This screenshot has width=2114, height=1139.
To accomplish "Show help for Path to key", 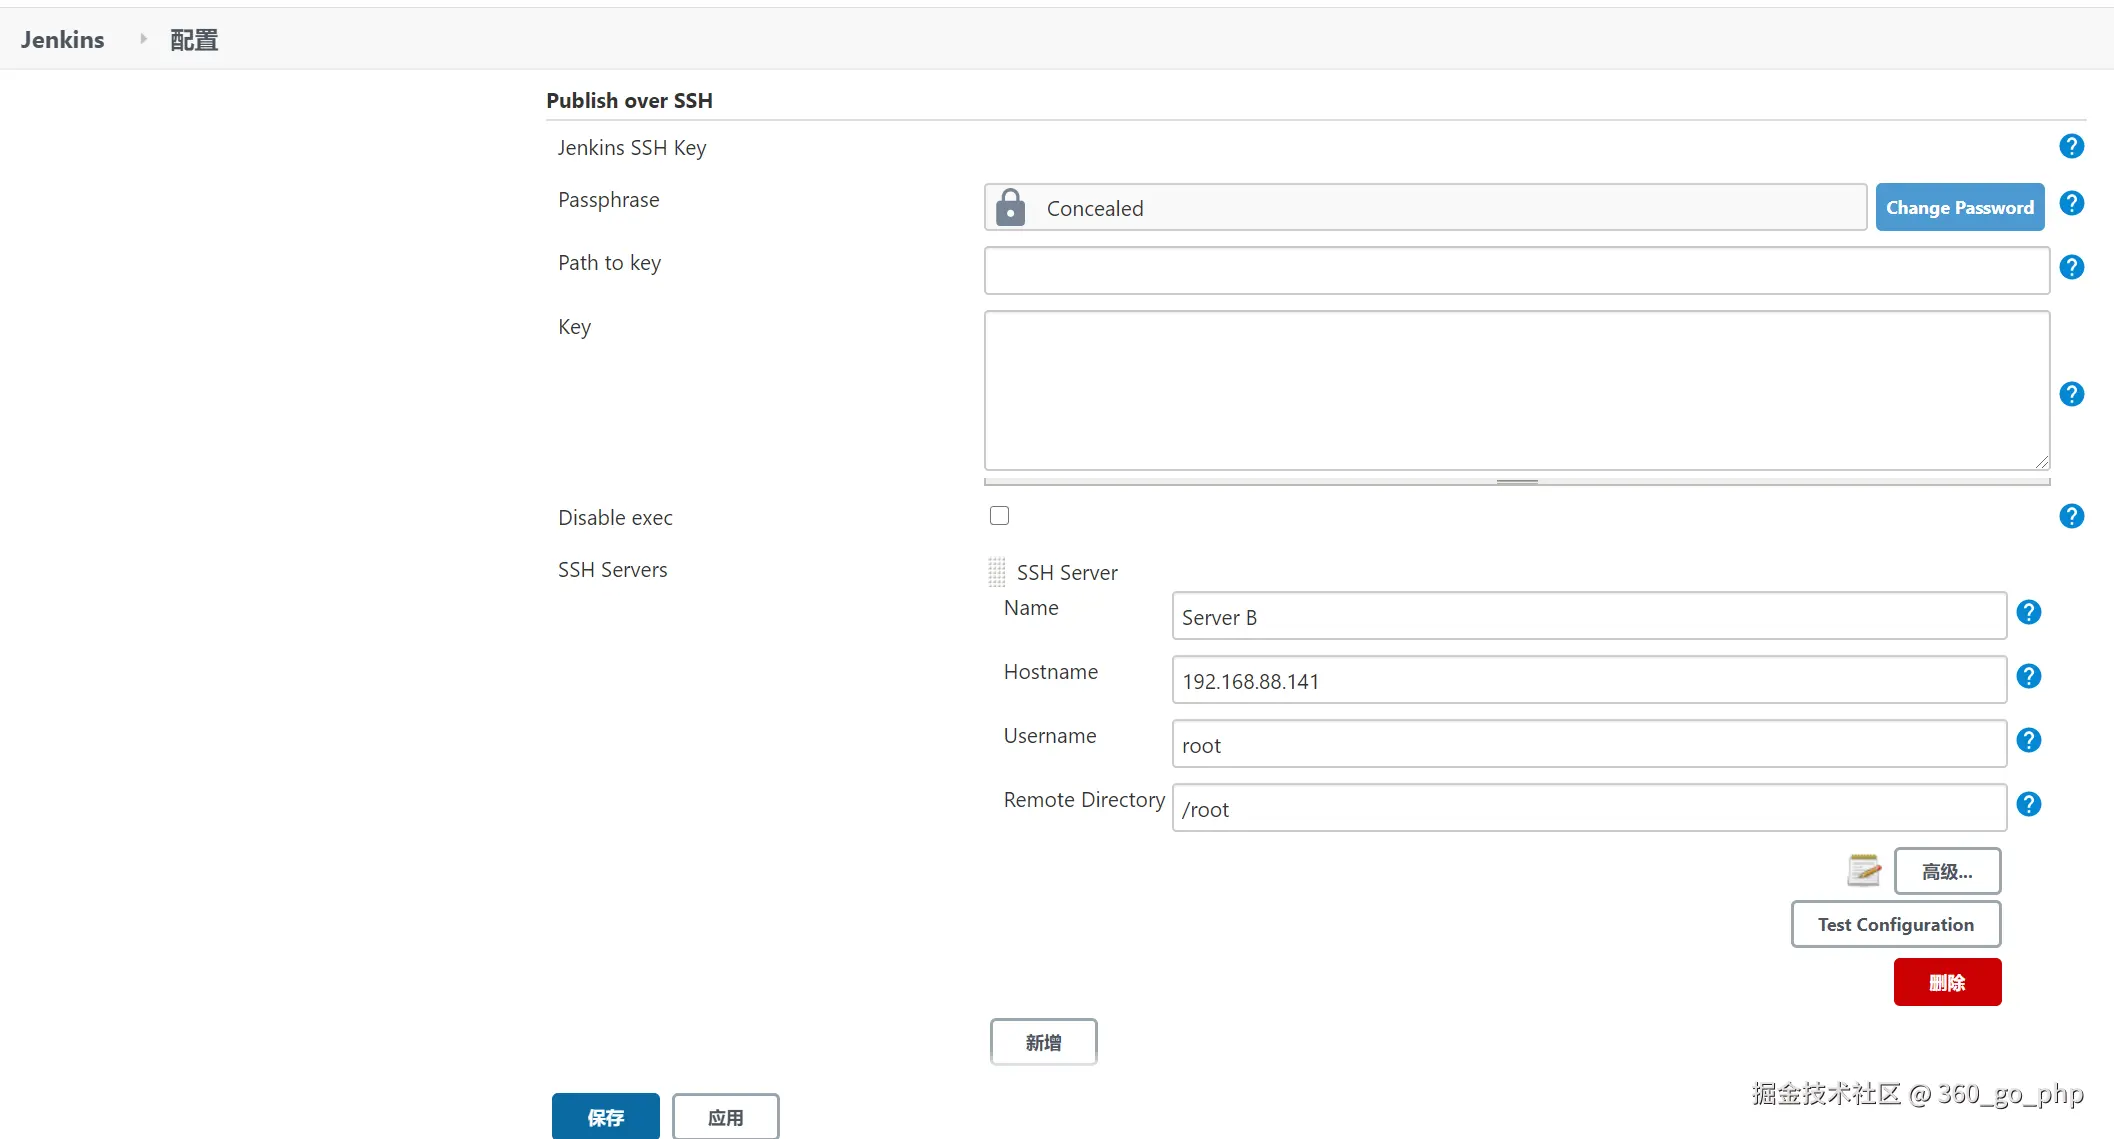I will pyautogui.click(x=2071, y=267).
